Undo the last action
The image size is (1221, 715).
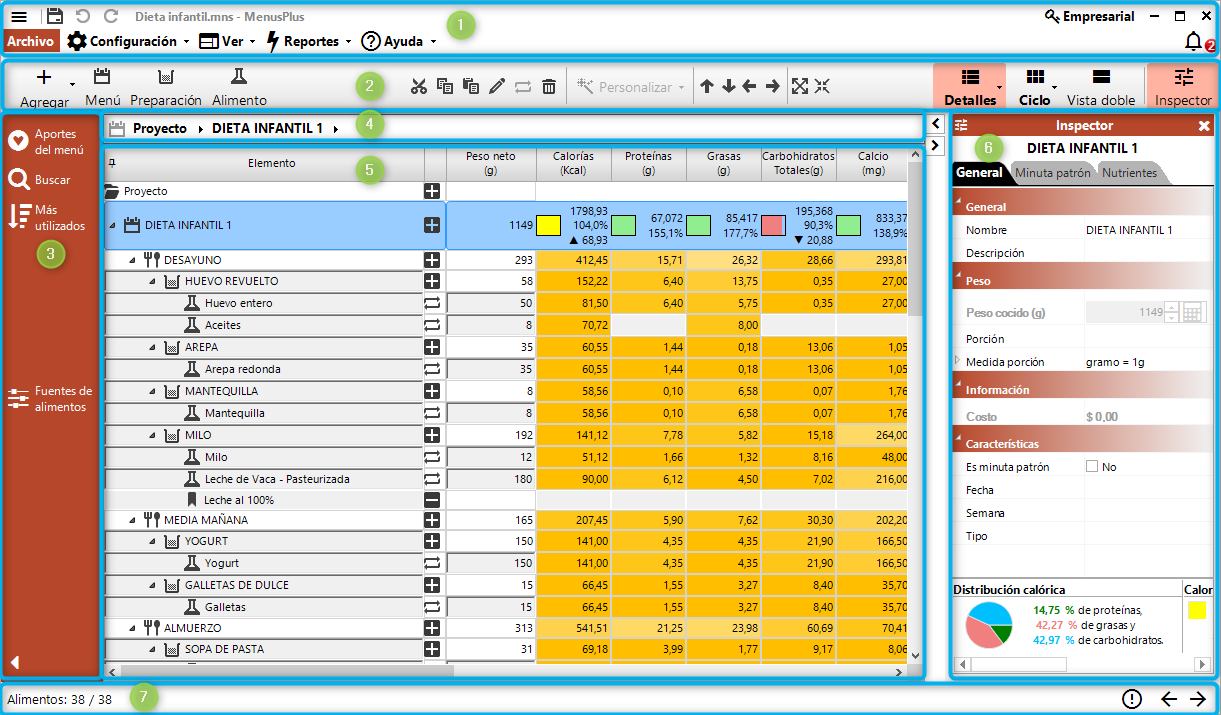83,17
